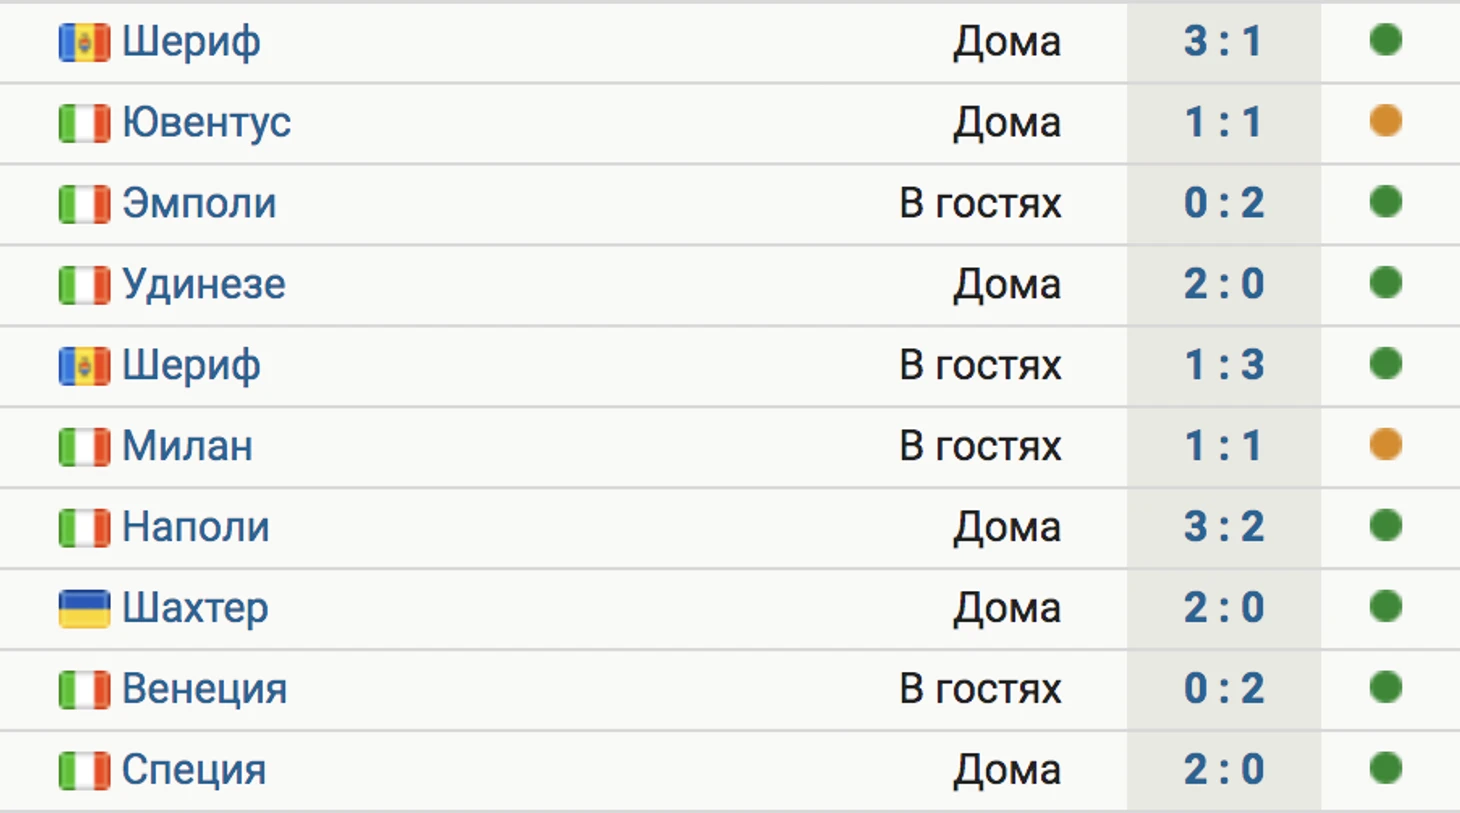Click the Специя team name
Image resolution: width=1460 pixels, height=813 pixels.
click(194, 770)
